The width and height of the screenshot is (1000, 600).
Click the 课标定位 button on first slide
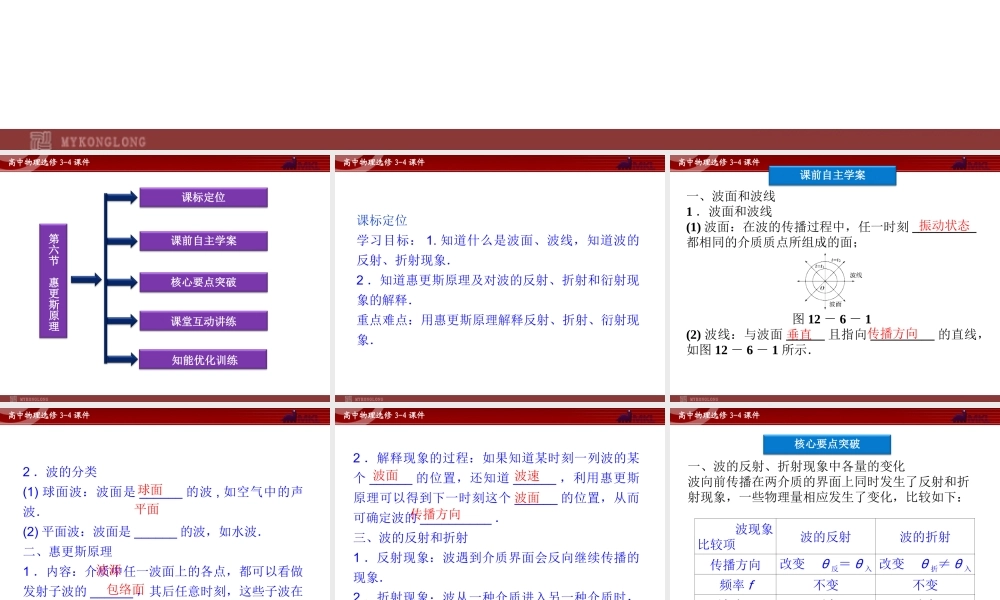pyautogui.click(x=203, y=198)
